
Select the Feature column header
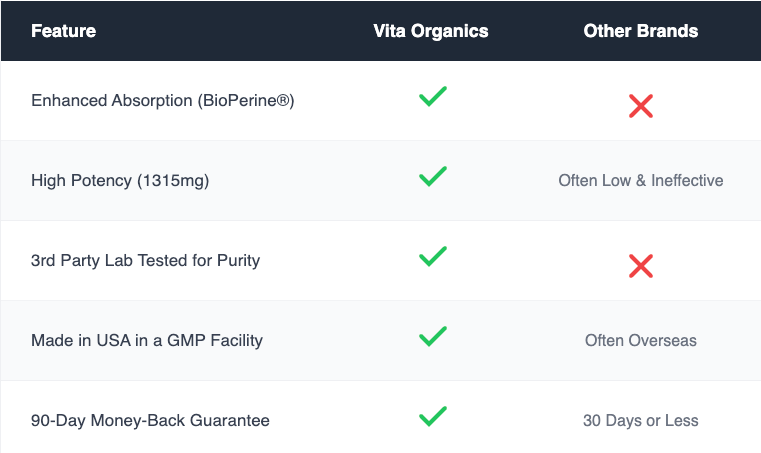[x=64, y=31]
